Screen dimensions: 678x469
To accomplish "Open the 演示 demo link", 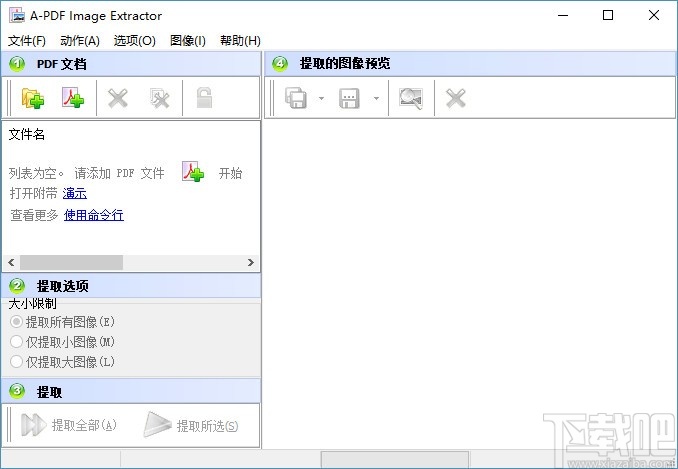I will click(75, 193).
